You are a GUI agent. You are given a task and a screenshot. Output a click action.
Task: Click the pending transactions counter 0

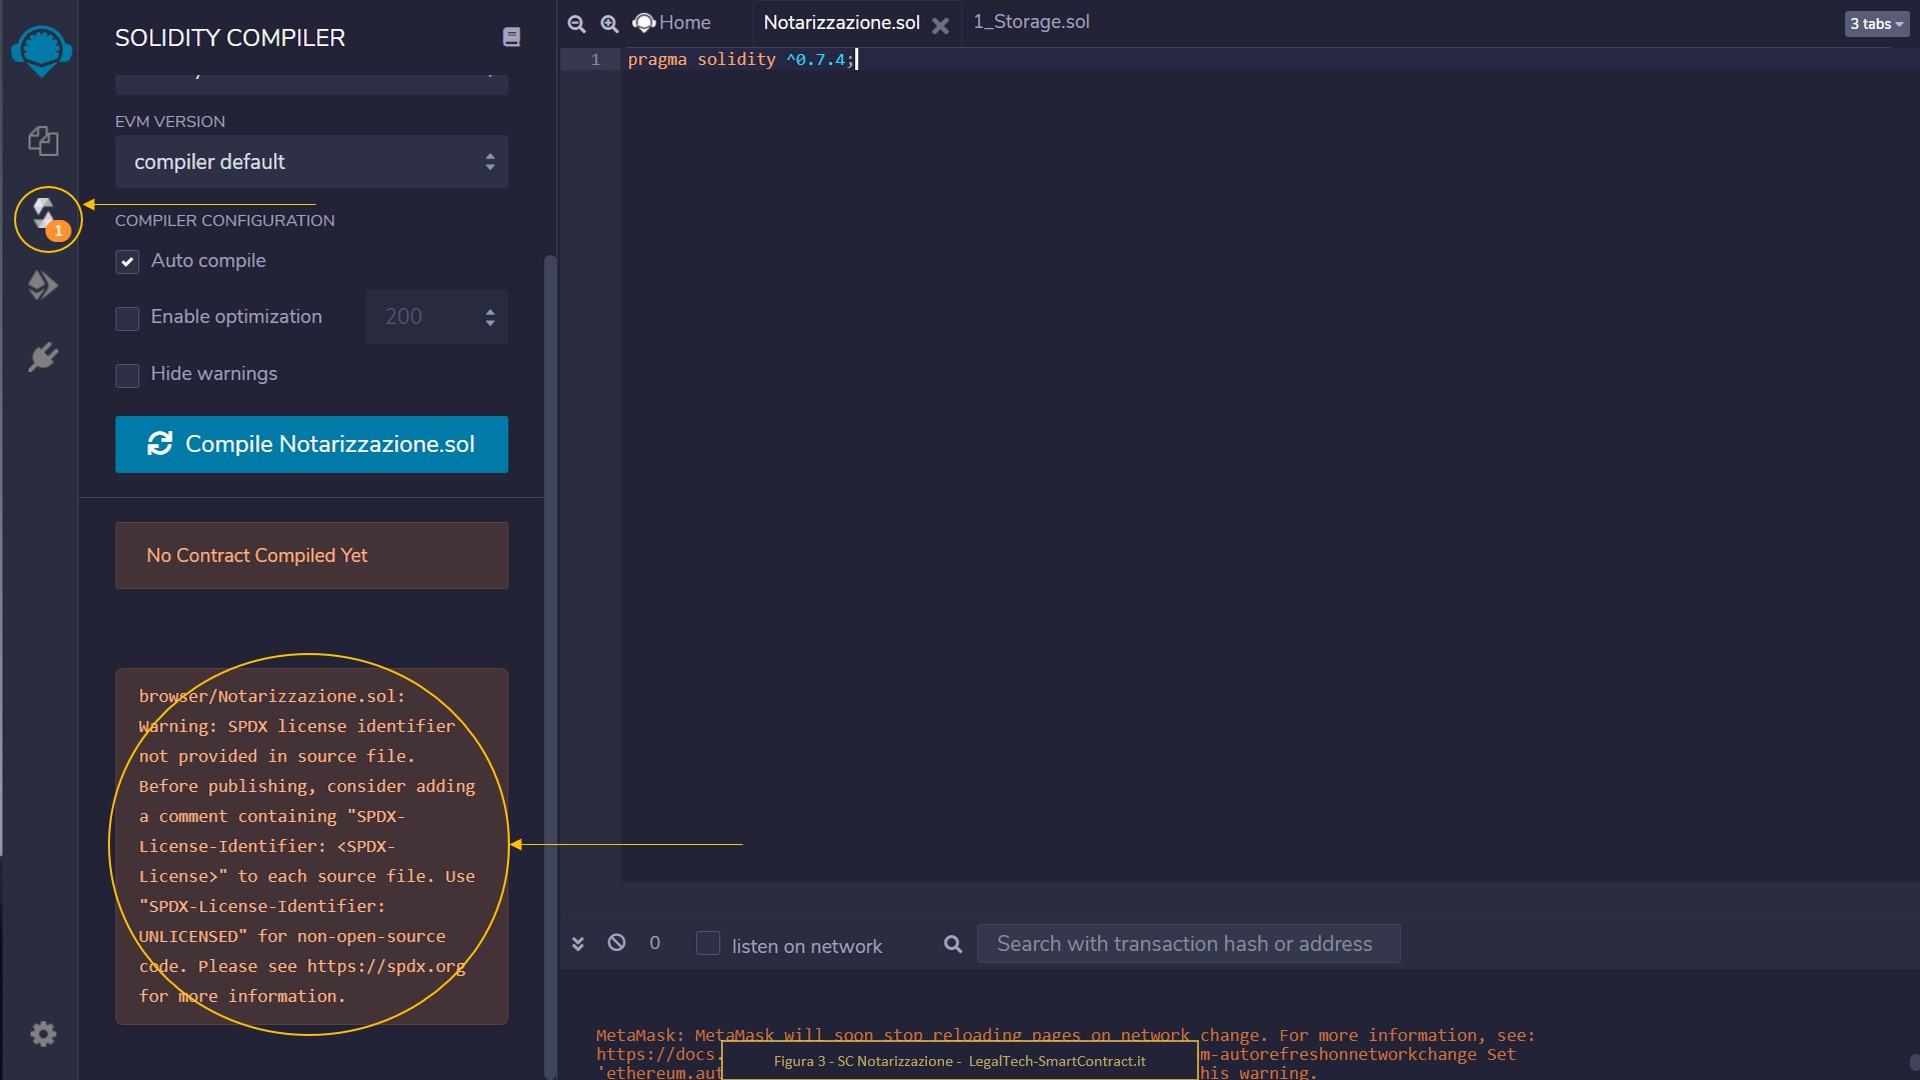point(655,942)
